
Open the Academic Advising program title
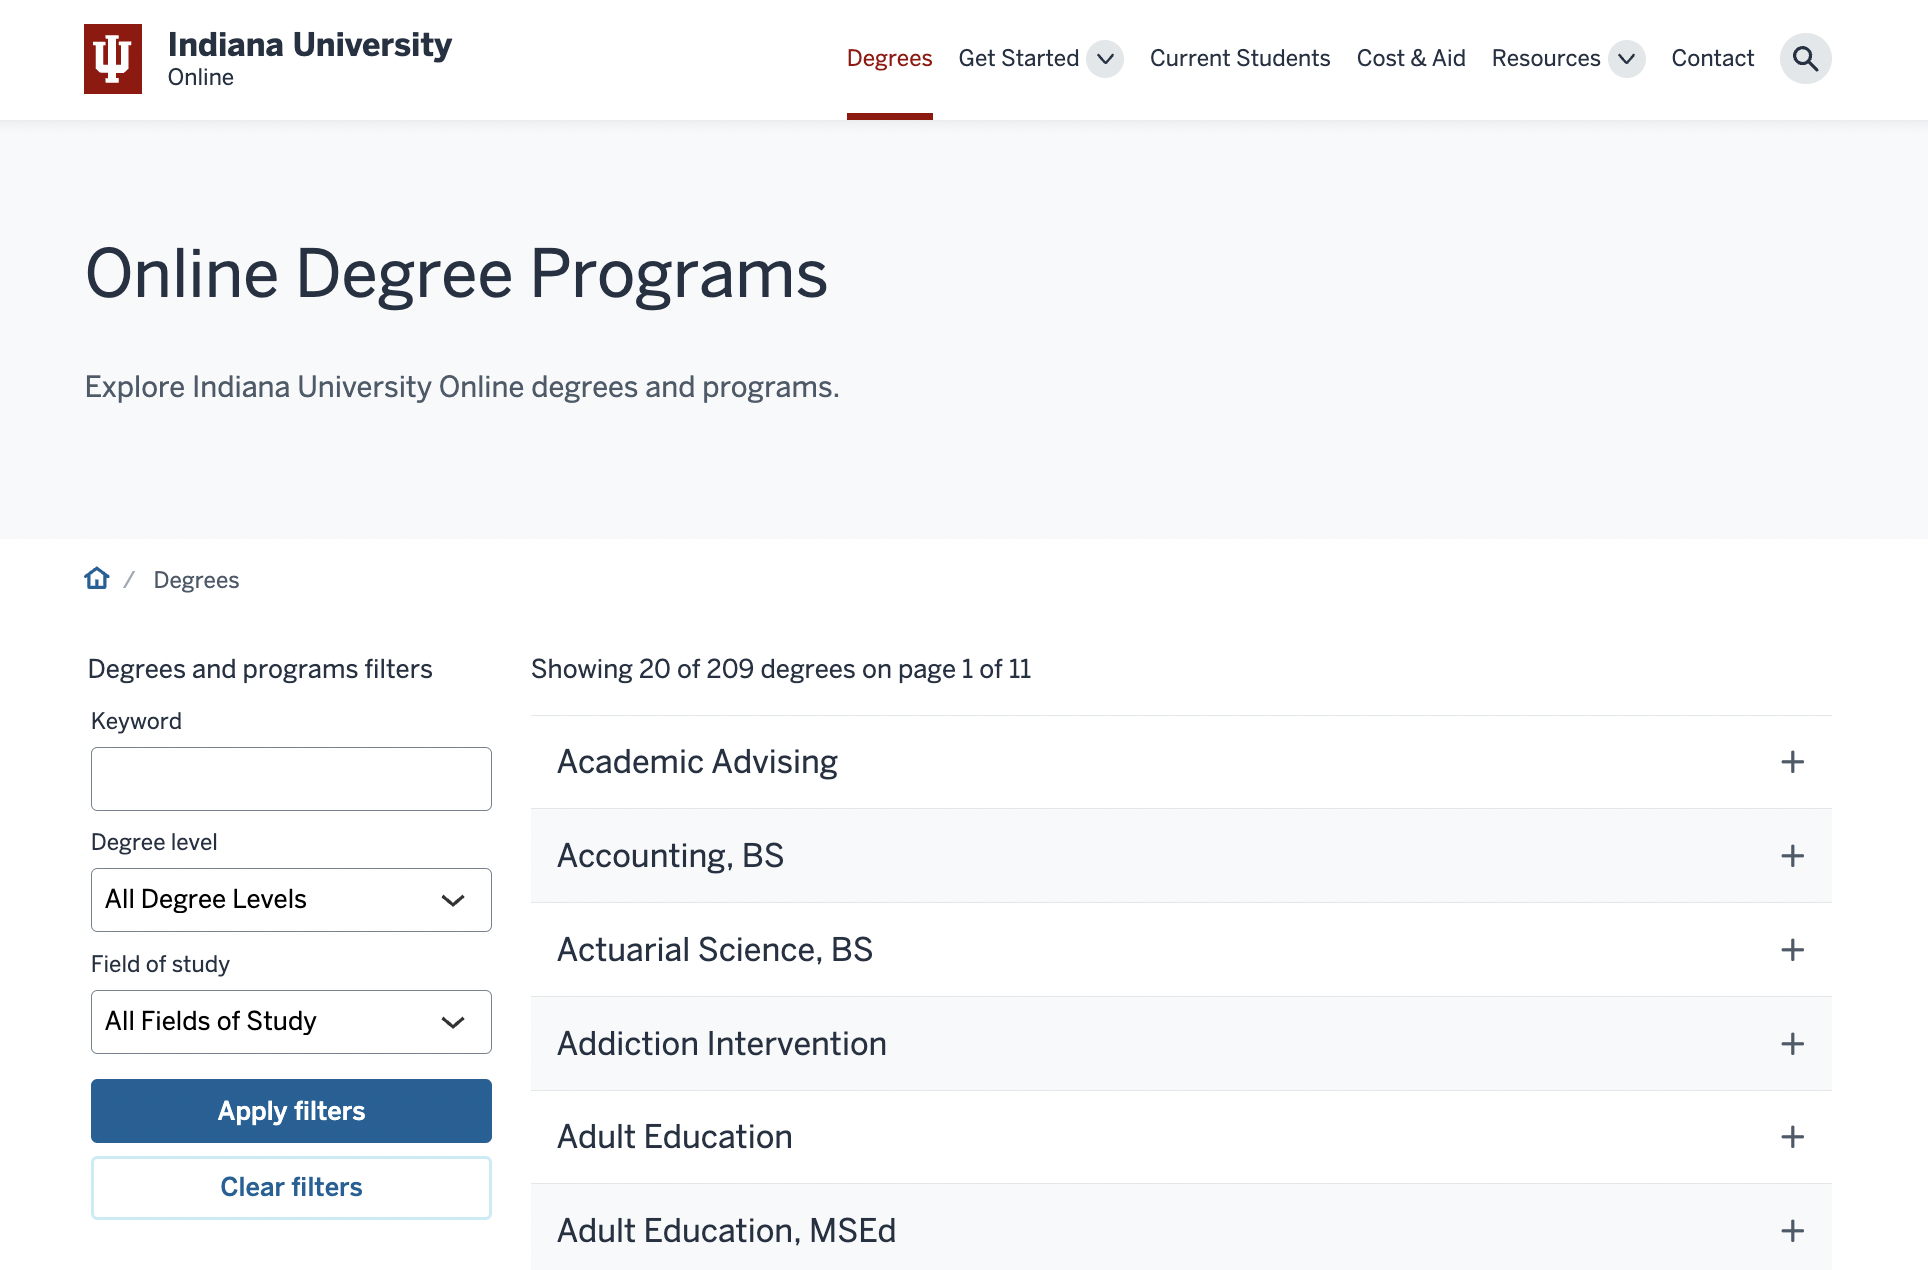tap(697, 762)
